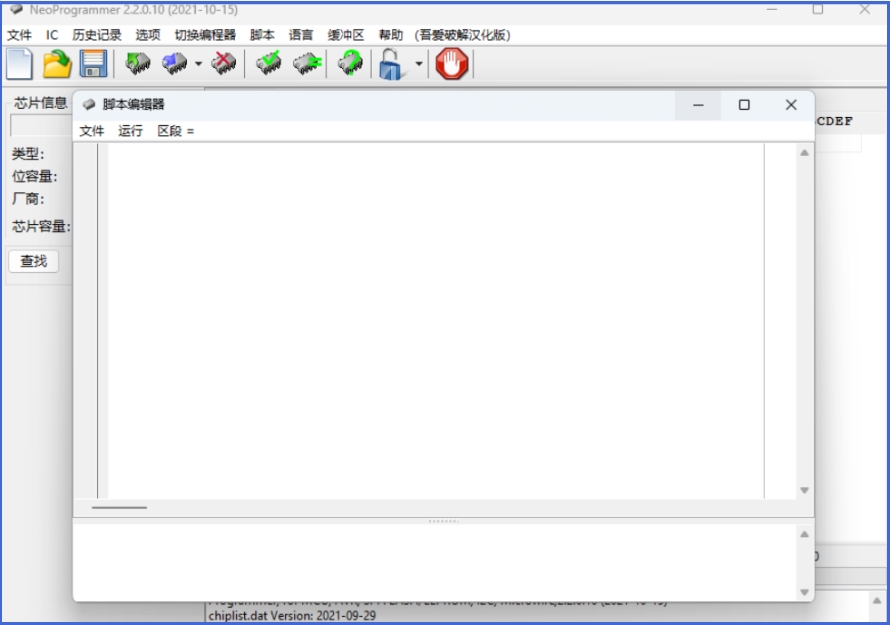
Task: Click the chiplist.dat Version status text
Action: (x=292, y=615)
